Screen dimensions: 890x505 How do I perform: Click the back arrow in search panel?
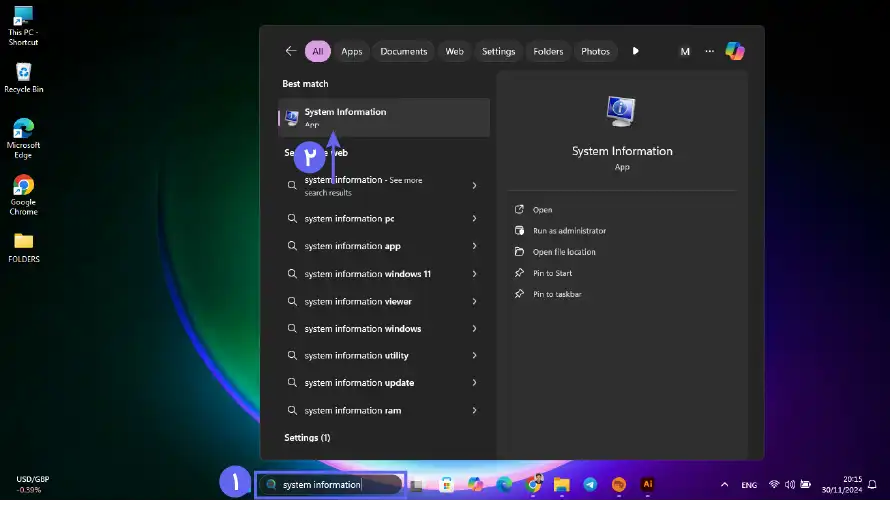[291, 51]
